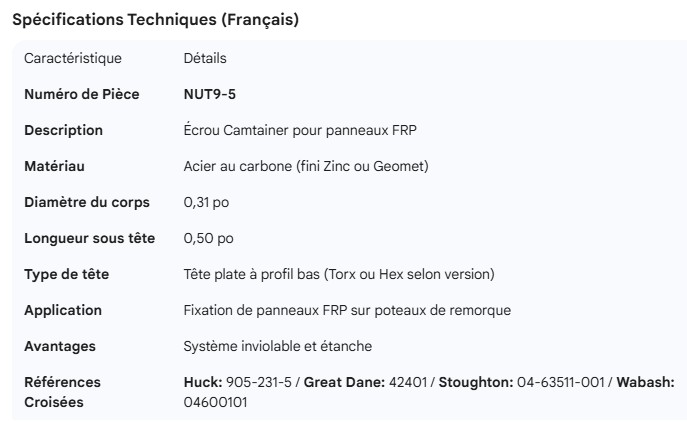This screenshot has height=422, width=687.
Task: Click the "Diamètre du corps" label
Action: (x=87, y=203)
